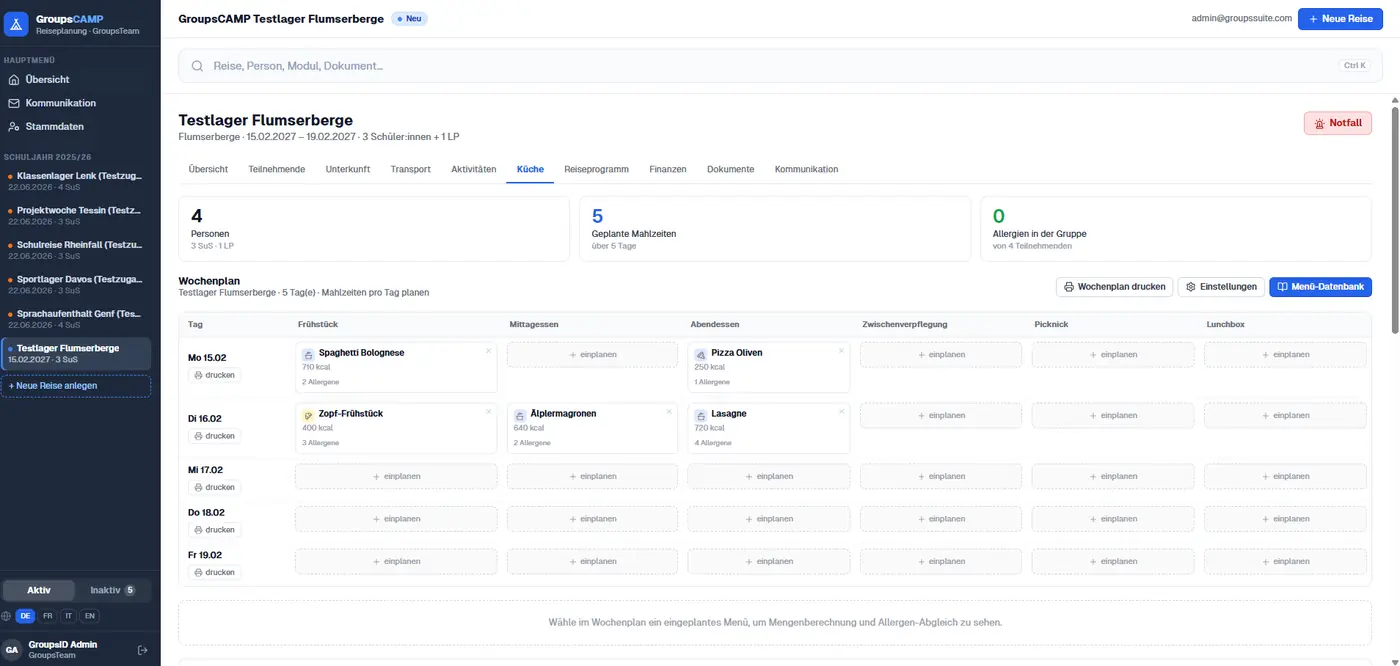Open Kommunikation in the sidebar main menu
1400x666 pixels.
point(61,103)
